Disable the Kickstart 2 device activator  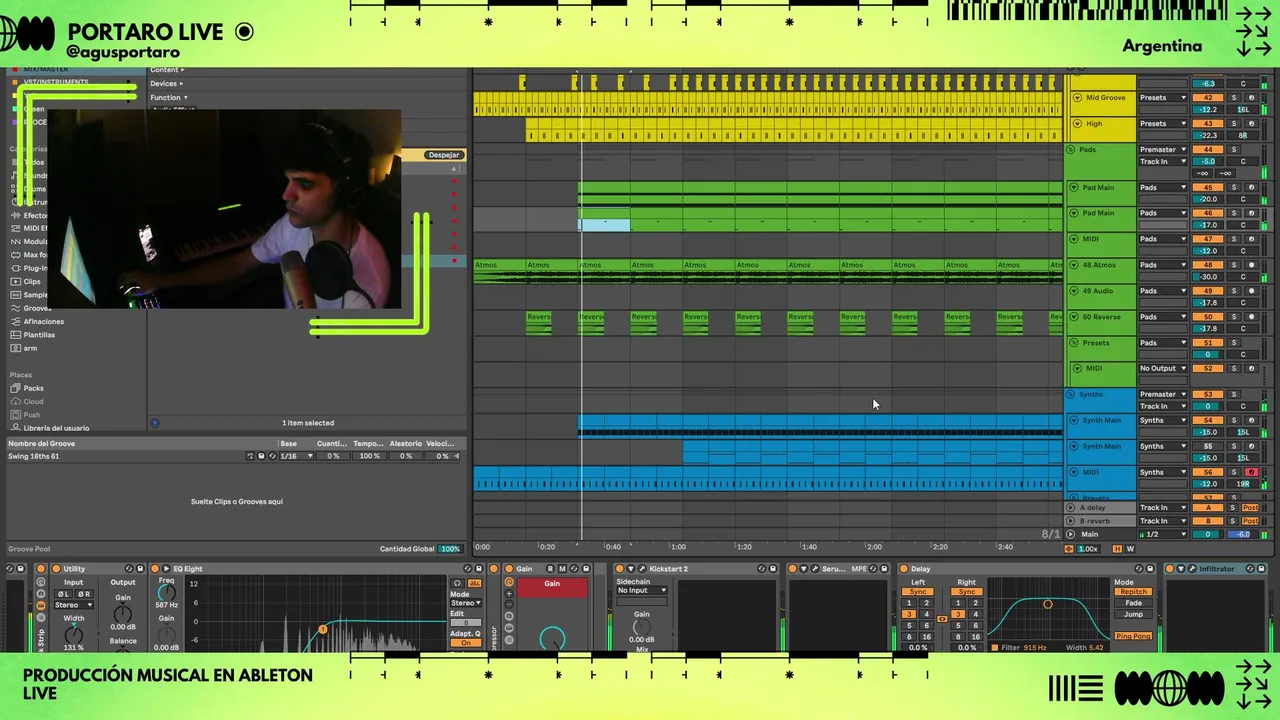pyautogui.click(x=620, y=568)
